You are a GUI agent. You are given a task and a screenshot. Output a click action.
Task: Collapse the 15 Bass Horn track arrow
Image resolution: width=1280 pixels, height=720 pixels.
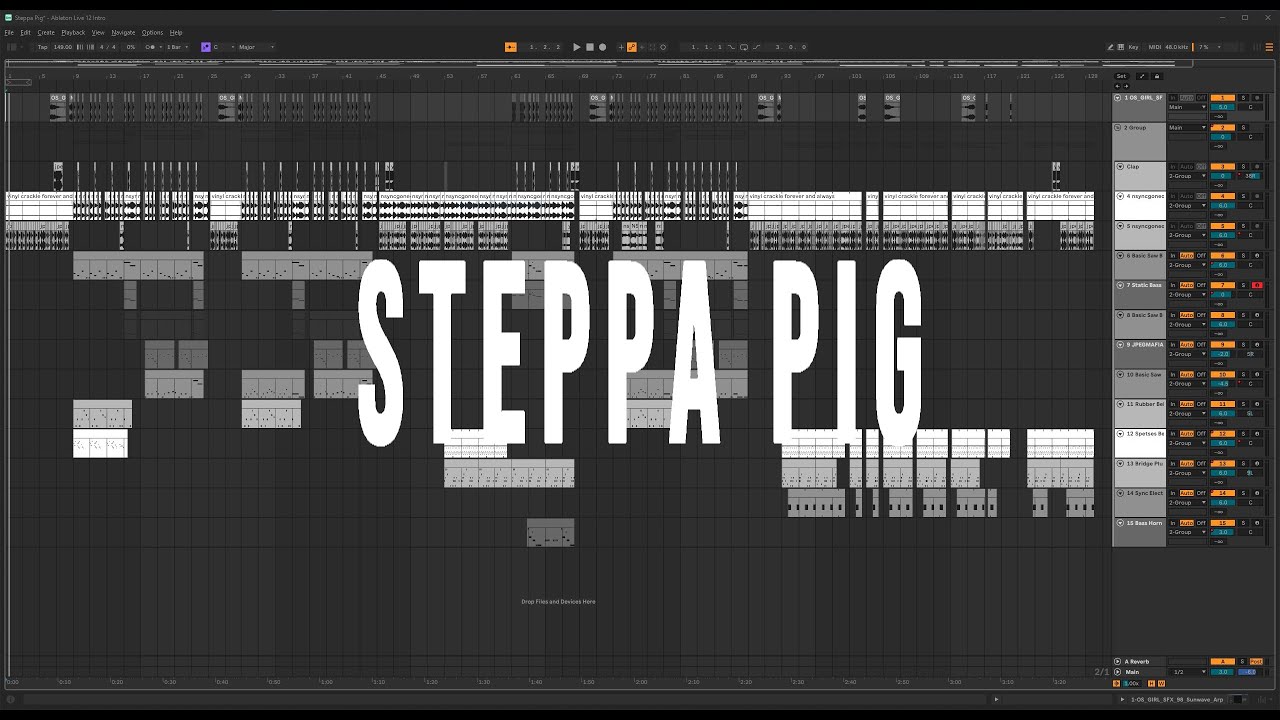[1120, 523]
